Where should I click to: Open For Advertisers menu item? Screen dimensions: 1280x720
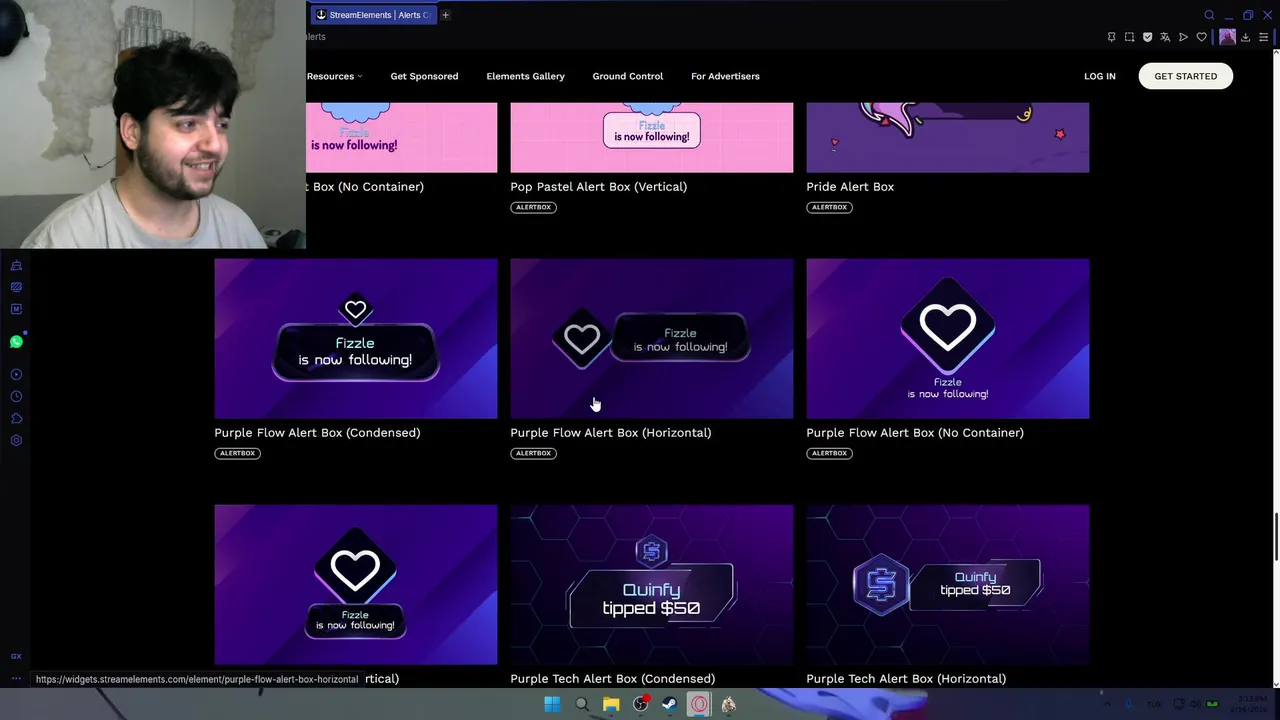click(725, 76)
